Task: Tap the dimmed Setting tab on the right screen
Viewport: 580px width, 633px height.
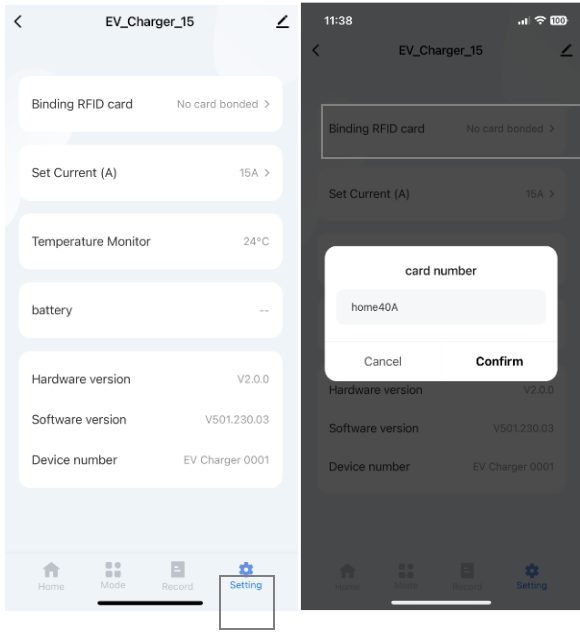Action: [532, 577]
